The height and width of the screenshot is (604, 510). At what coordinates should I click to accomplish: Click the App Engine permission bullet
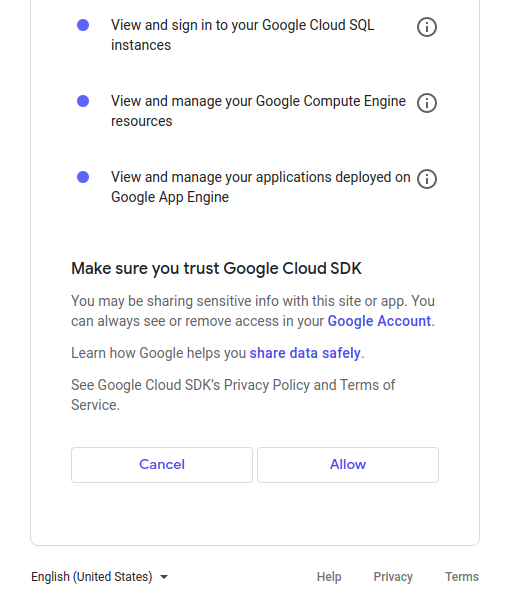[x=83, y=177]
